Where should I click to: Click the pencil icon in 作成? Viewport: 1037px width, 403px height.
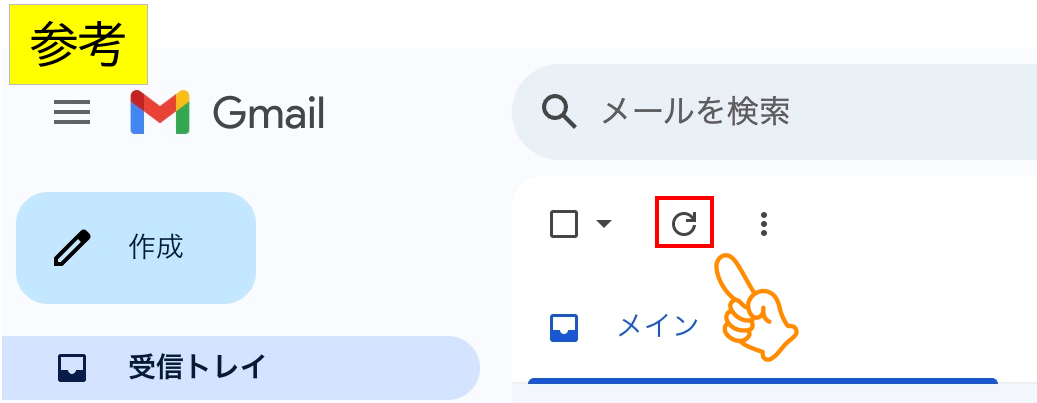click(73, 247)
